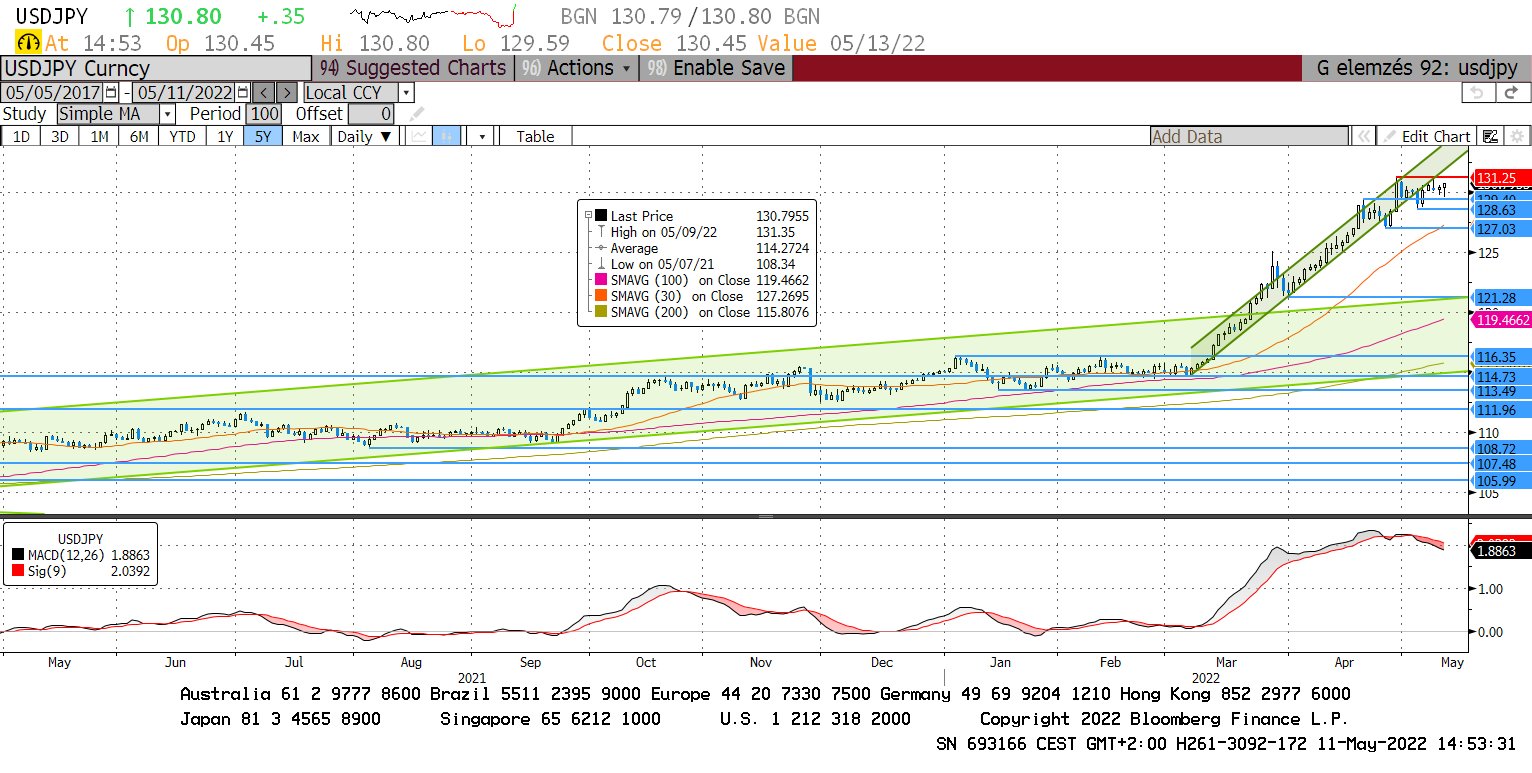Click the 131.25 red price label
The height and width of the screenshot is (773, 1532).
click(1502, 177)
